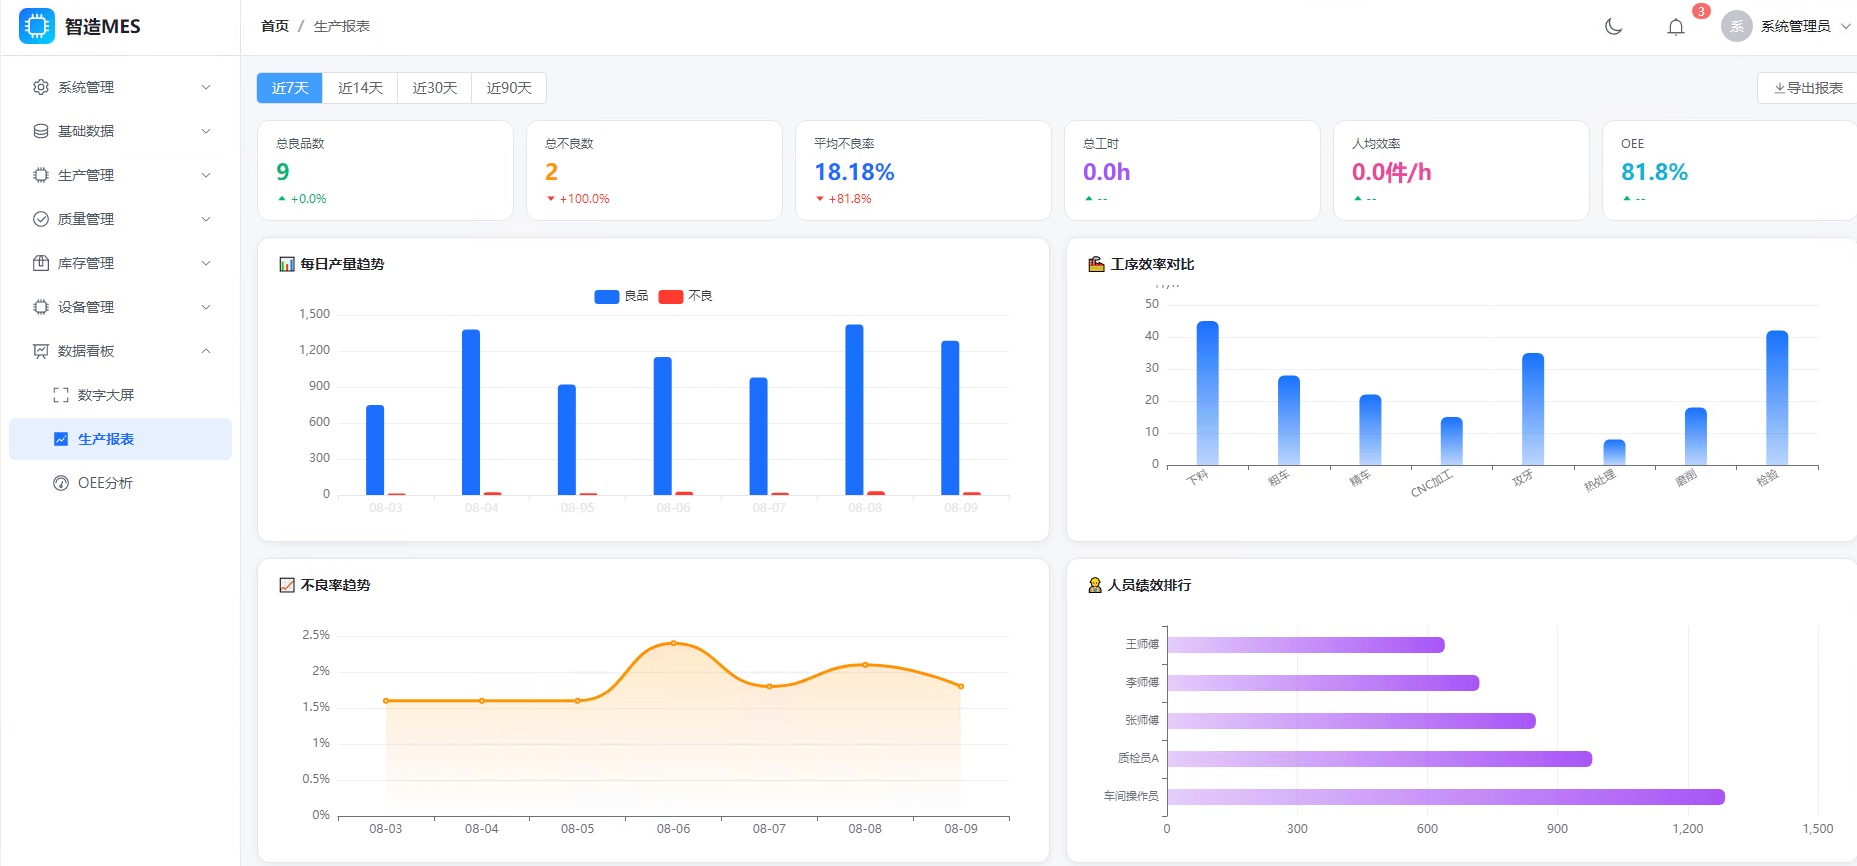Expand the 系统管理 menu chevron
This screenshot has height=866, width=1857.
coord(206,87)
